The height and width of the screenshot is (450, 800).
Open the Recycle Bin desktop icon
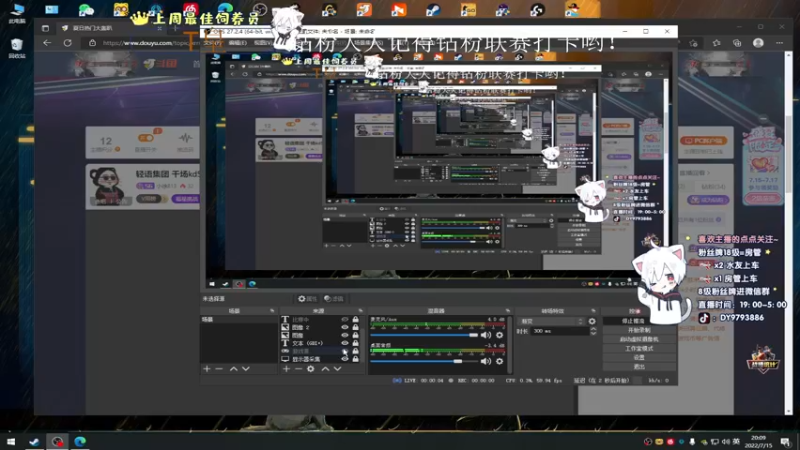(x=16, y=47)
